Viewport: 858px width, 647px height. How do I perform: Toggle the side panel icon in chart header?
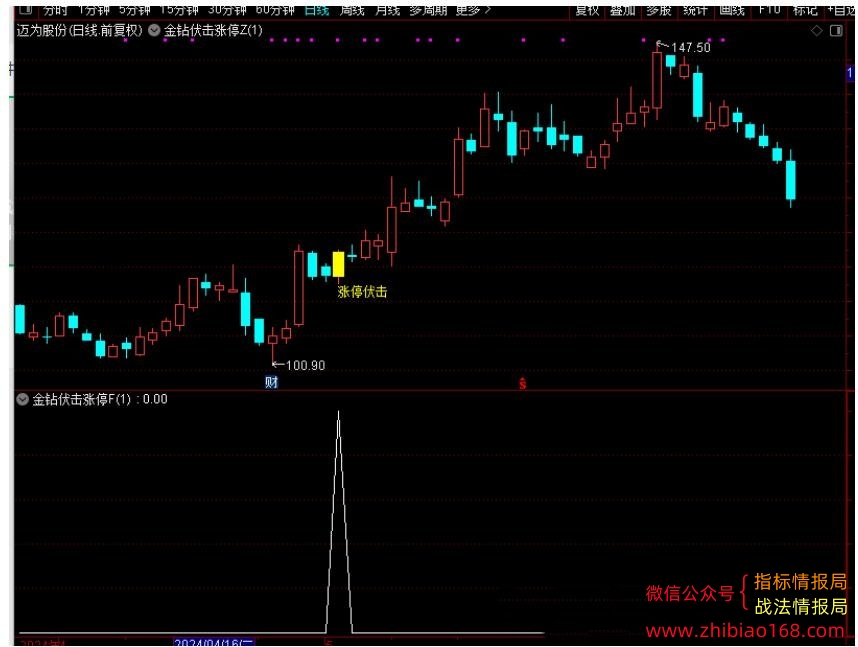click(x=836, y=31)
